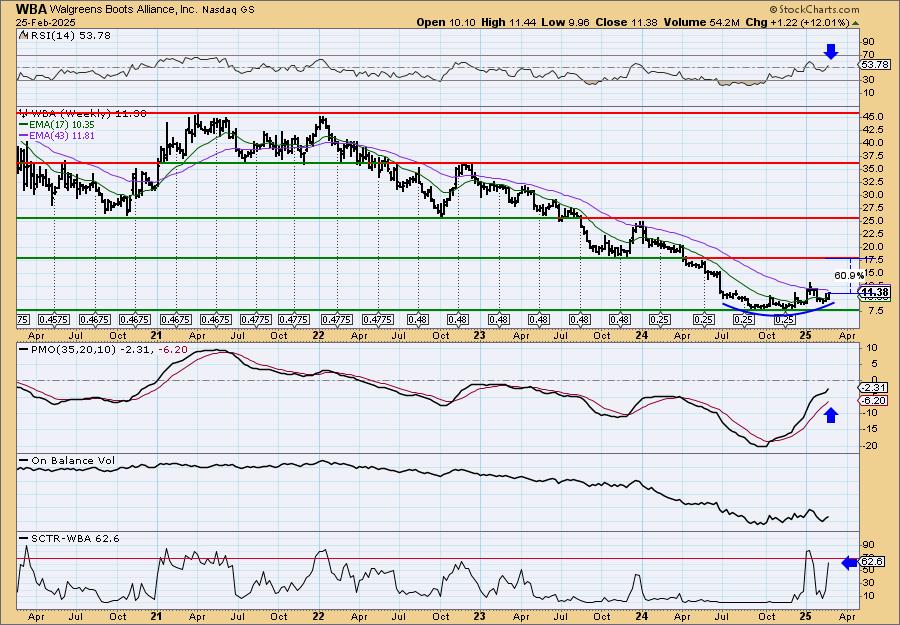Select the Close 11.38 header value

(627, 22)
